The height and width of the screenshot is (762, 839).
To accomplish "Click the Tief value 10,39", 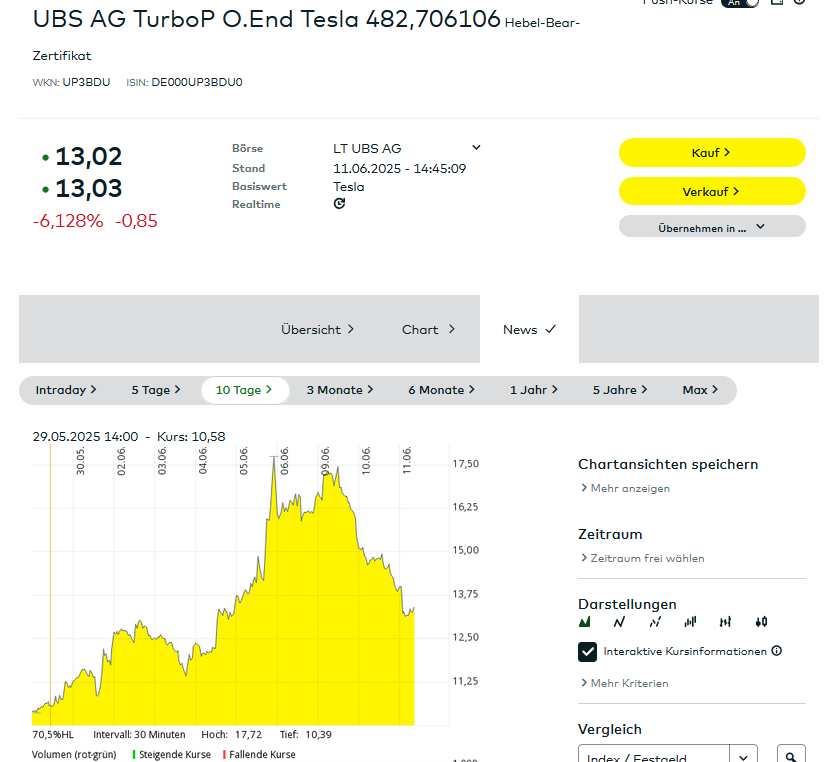I will [318, 735].
